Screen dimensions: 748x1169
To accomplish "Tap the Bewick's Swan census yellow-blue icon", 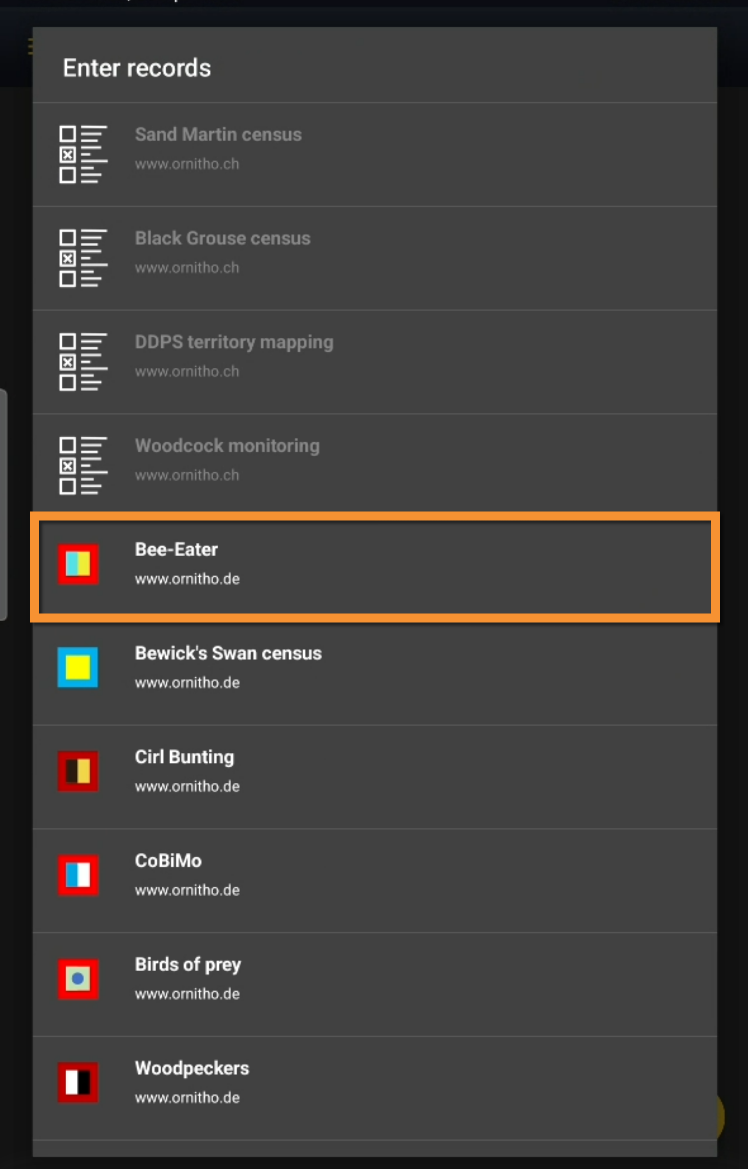I will pyautogui.click(x=78, y=667).
